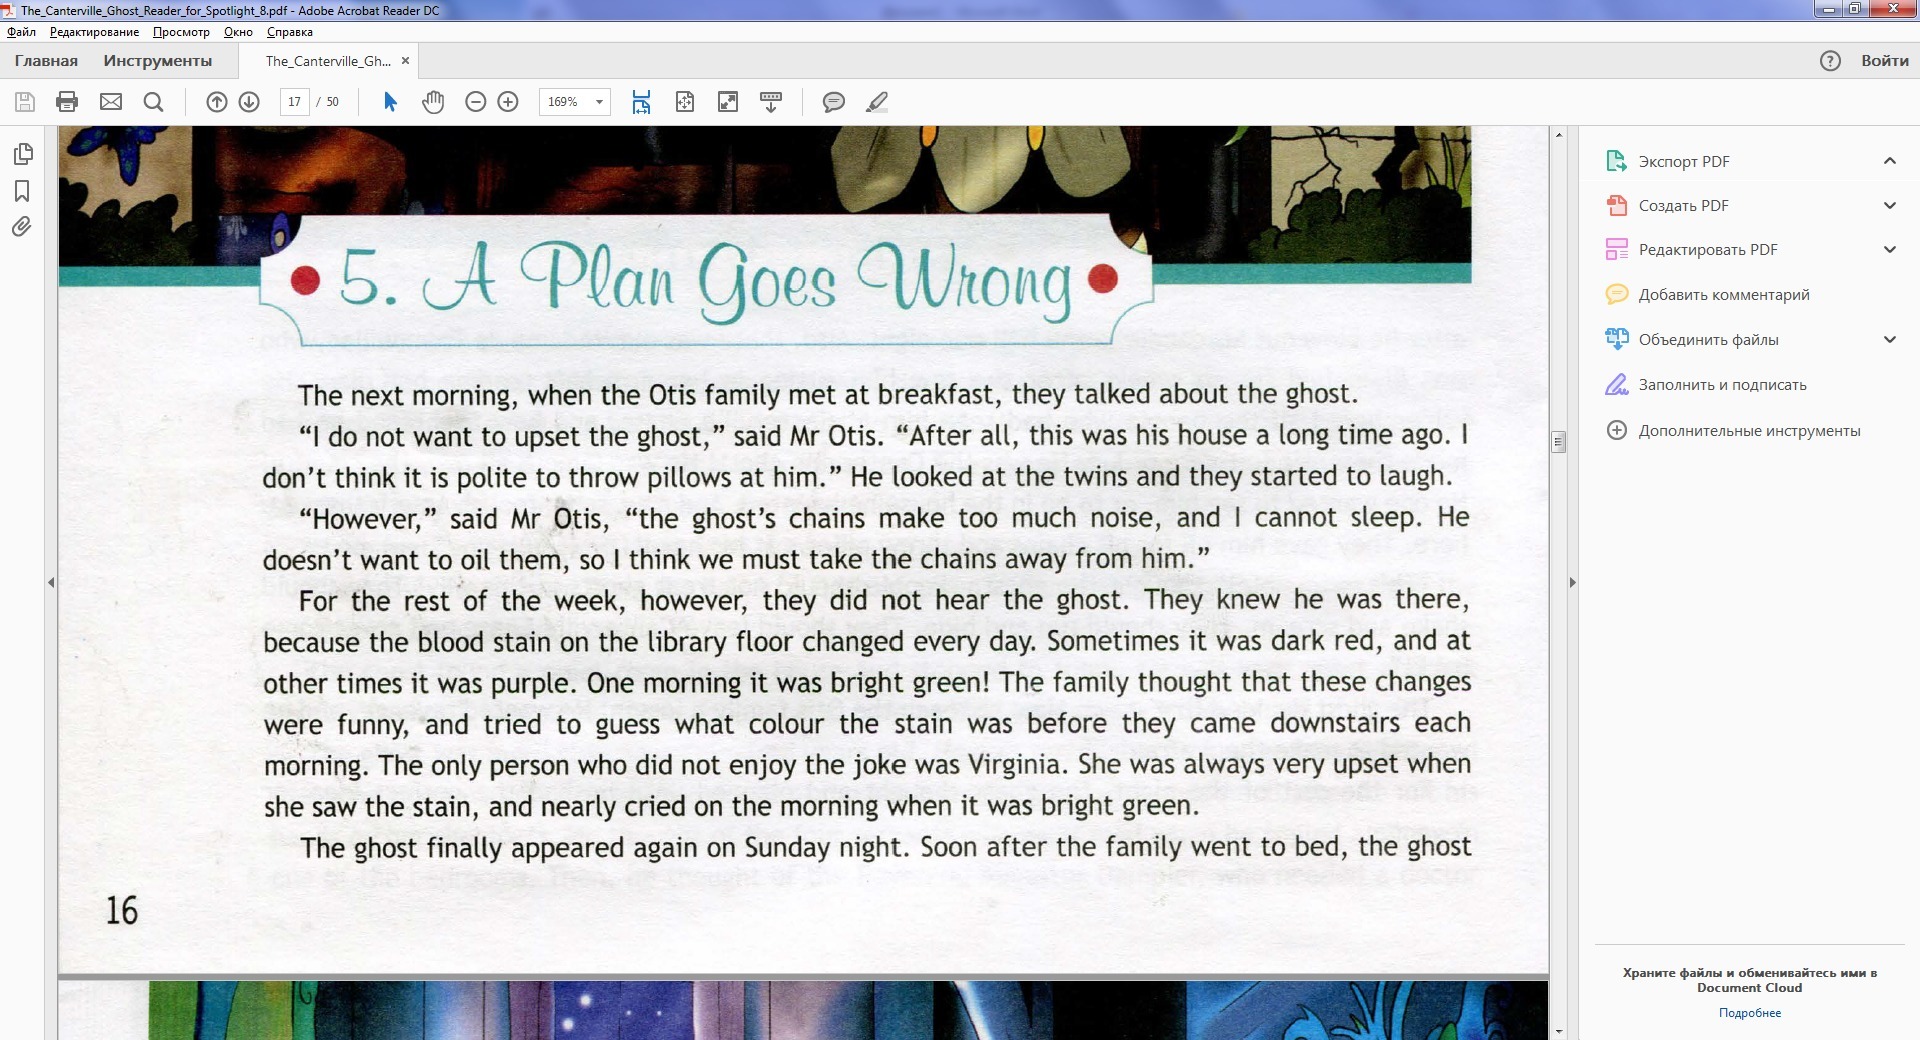The width and height of the screenshot is (1920, 1040).
Task: Collapse the right tools pane arrow
Action: [x=1572, y=582]
